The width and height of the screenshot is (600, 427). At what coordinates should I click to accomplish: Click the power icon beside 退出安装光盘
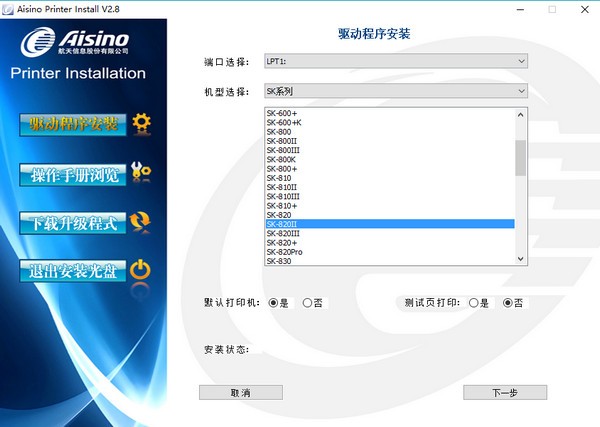pos(142,269)
